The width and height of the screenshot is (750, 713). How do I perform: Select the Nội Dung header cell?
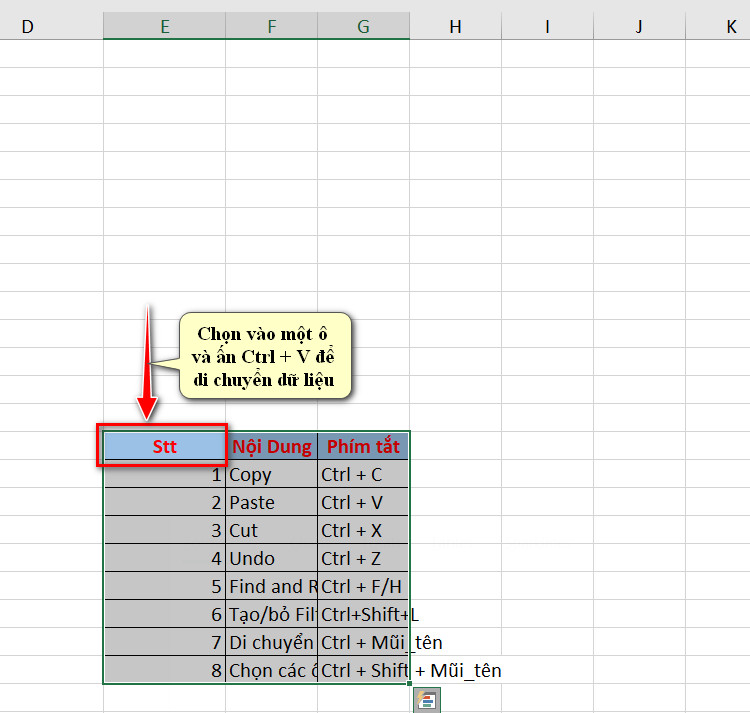click(271, 446)
